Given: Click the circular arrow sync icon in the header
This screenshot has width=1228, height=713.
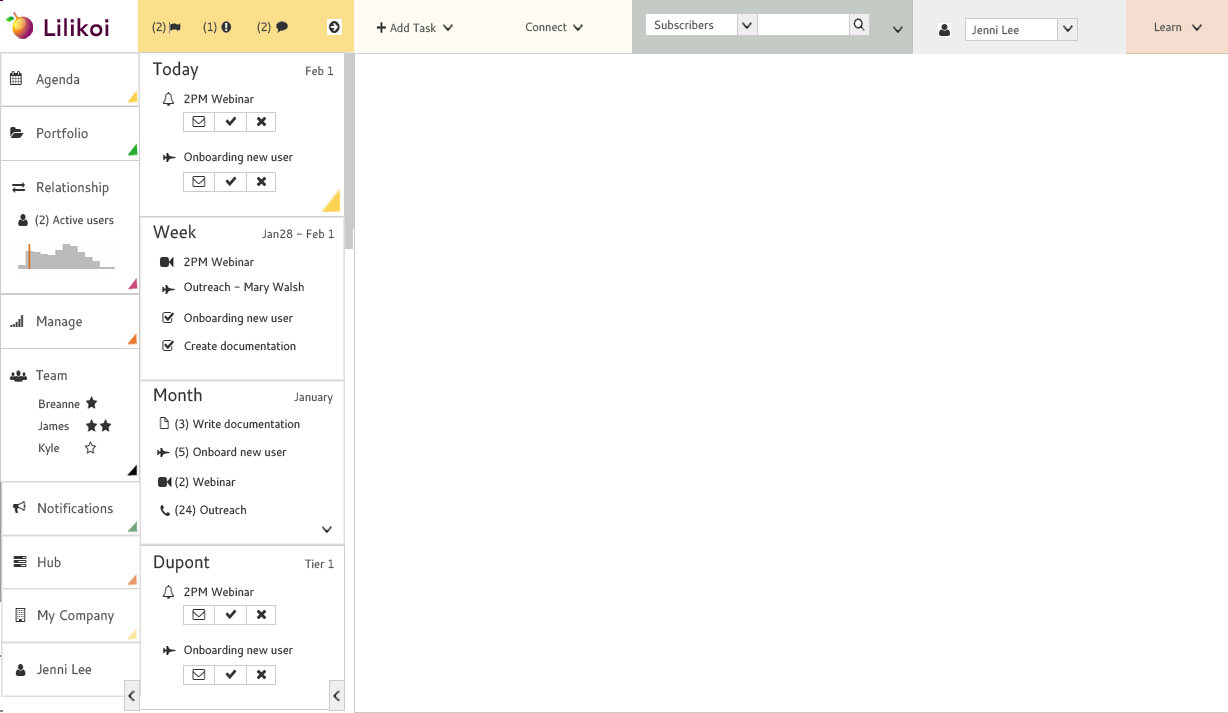Looking at the screenshot, I should click(x=333, y=27).
